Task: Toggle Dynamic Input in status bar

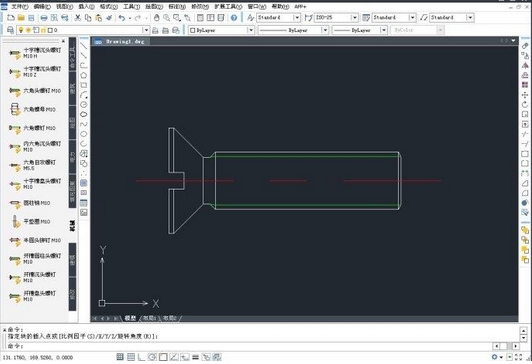Action: [x=185, y=357]
